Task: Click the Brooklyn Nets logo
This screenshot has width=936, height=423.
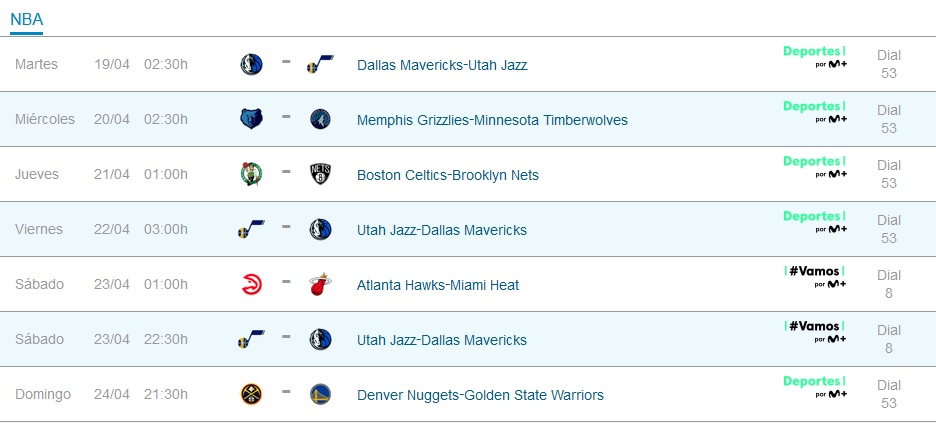Action: point(321,174)
